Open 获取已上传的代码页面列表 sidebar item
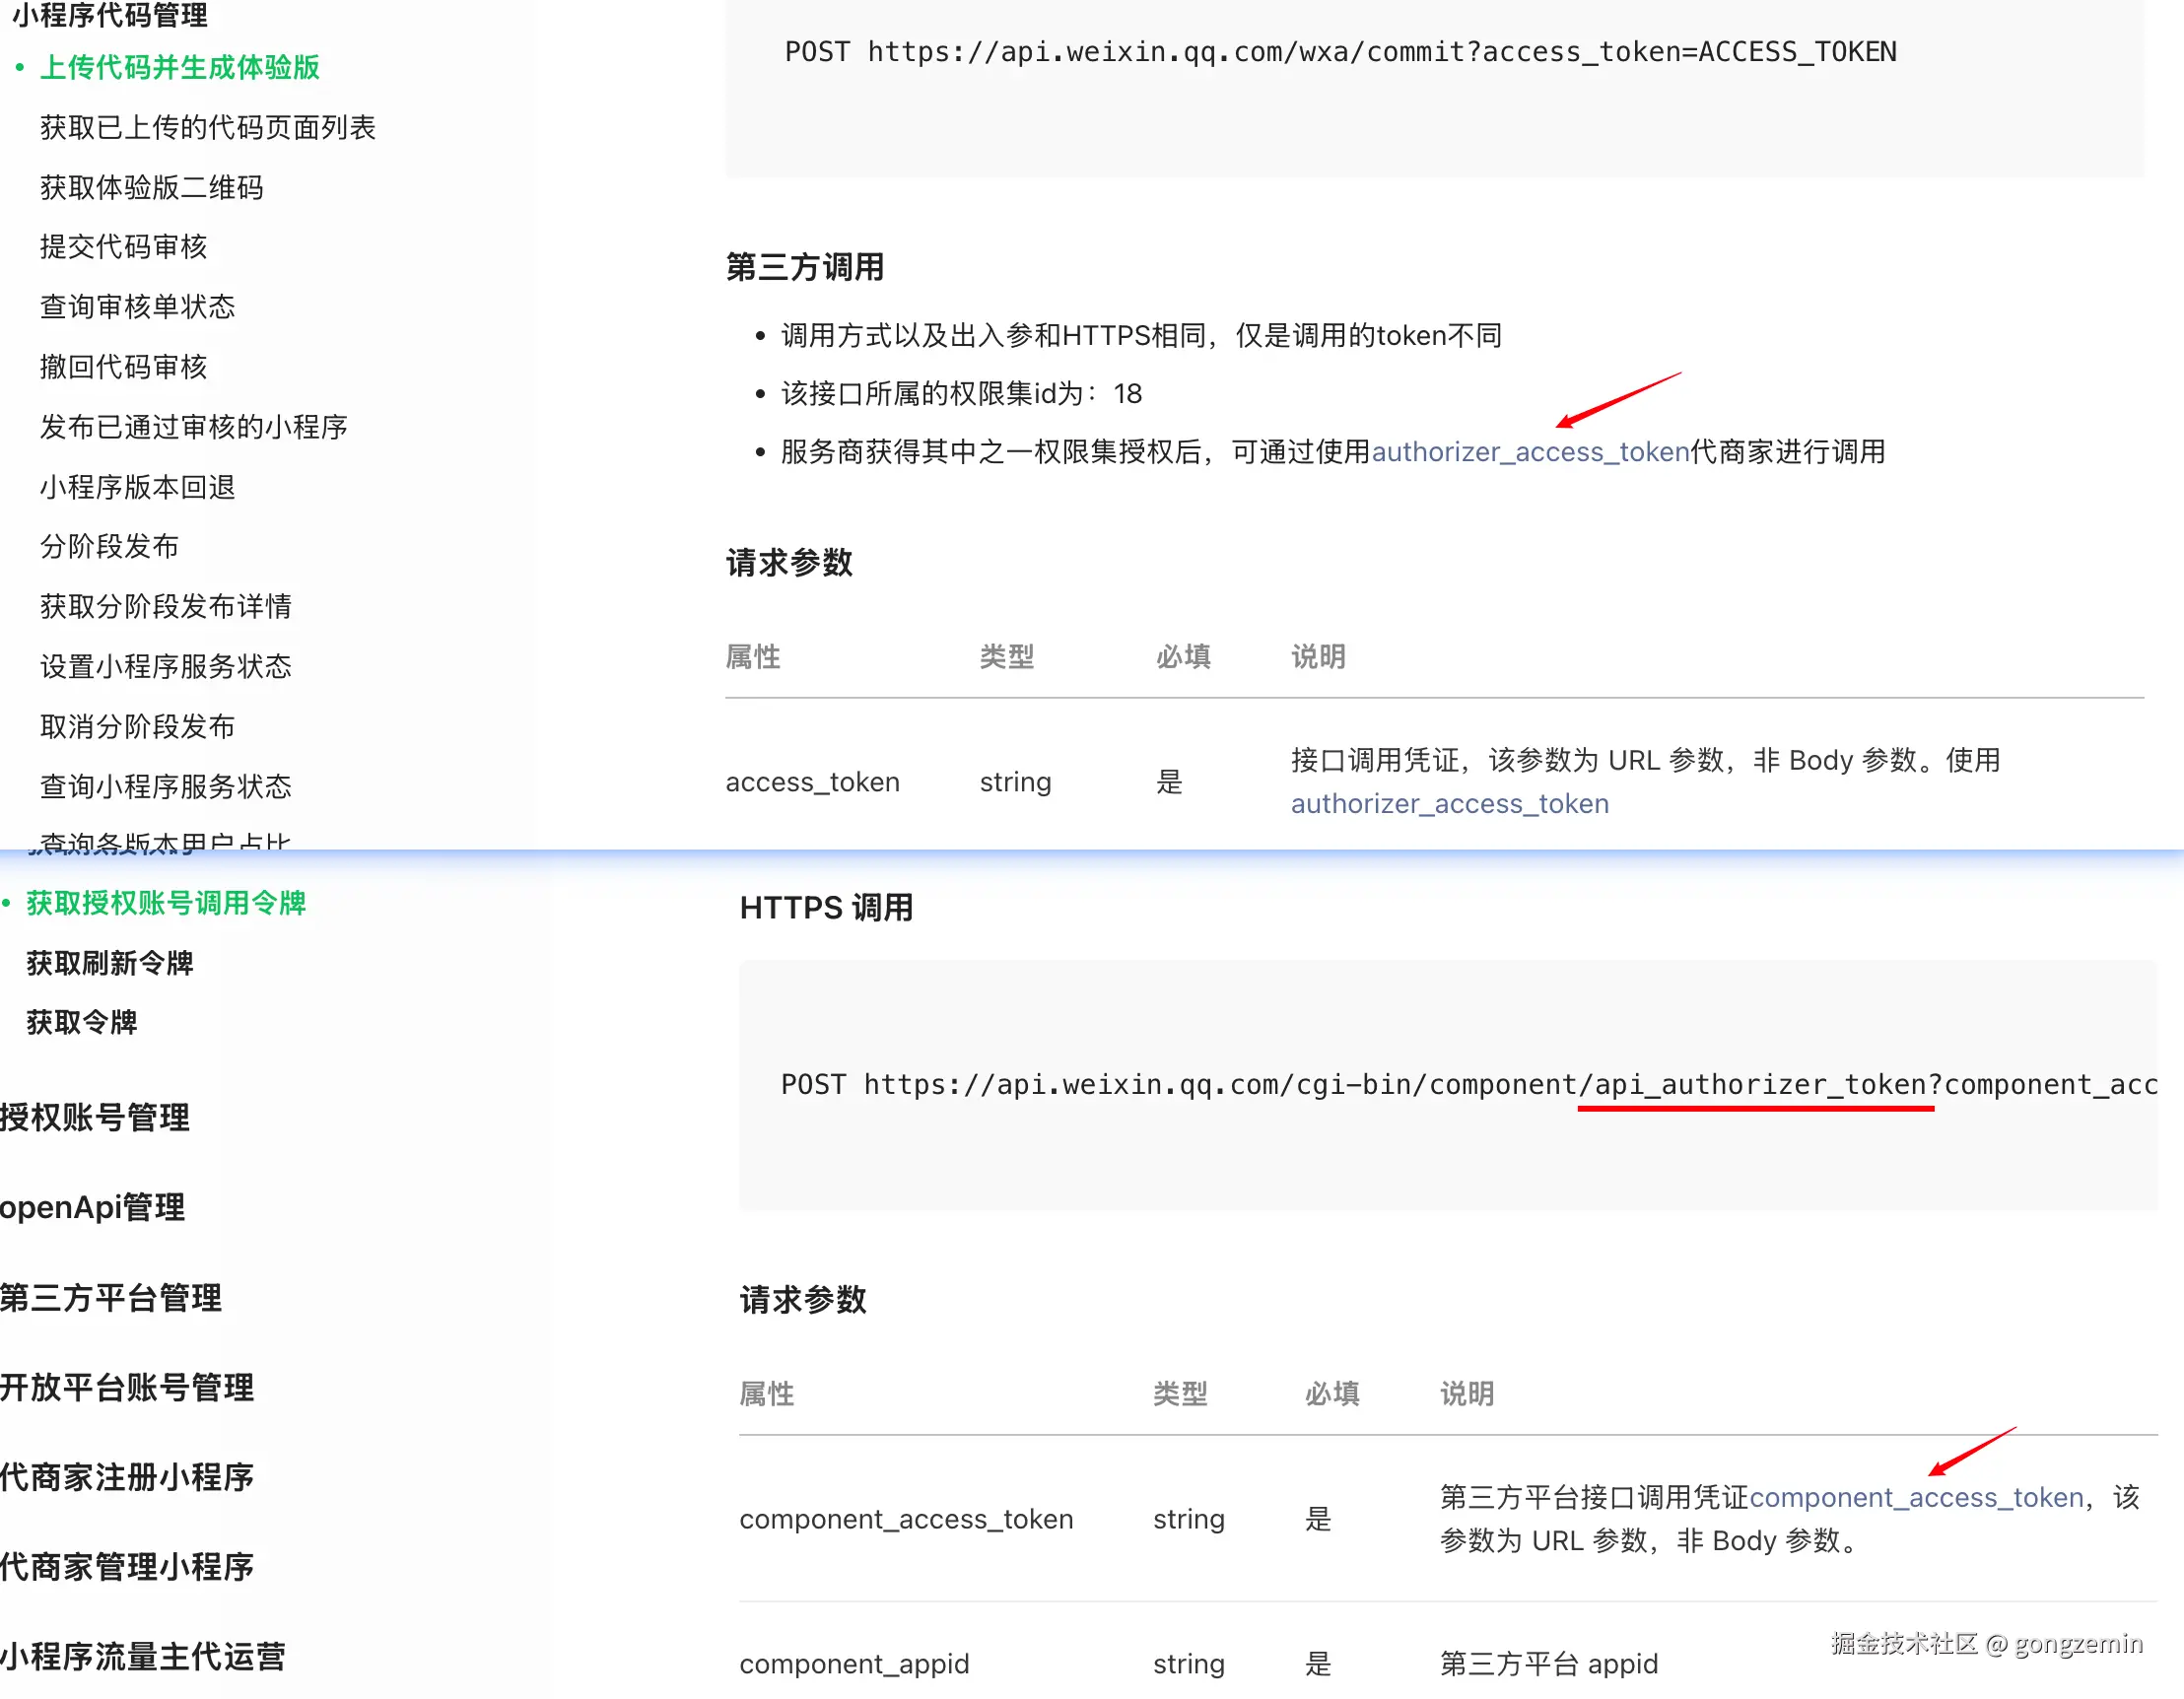 click(207, 127)
